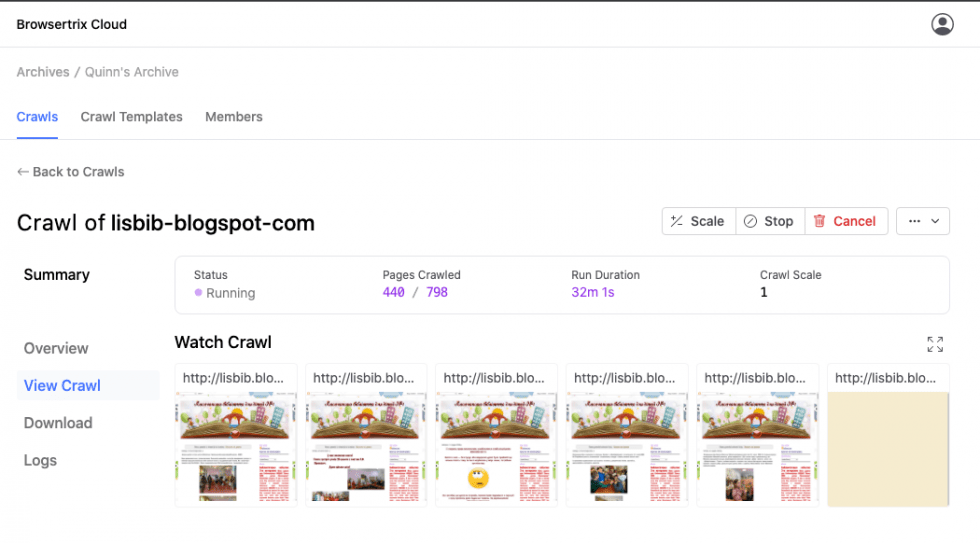Click the Archives breadcrumb link
This screenshot has height=543, width=980.
(43, 72)
